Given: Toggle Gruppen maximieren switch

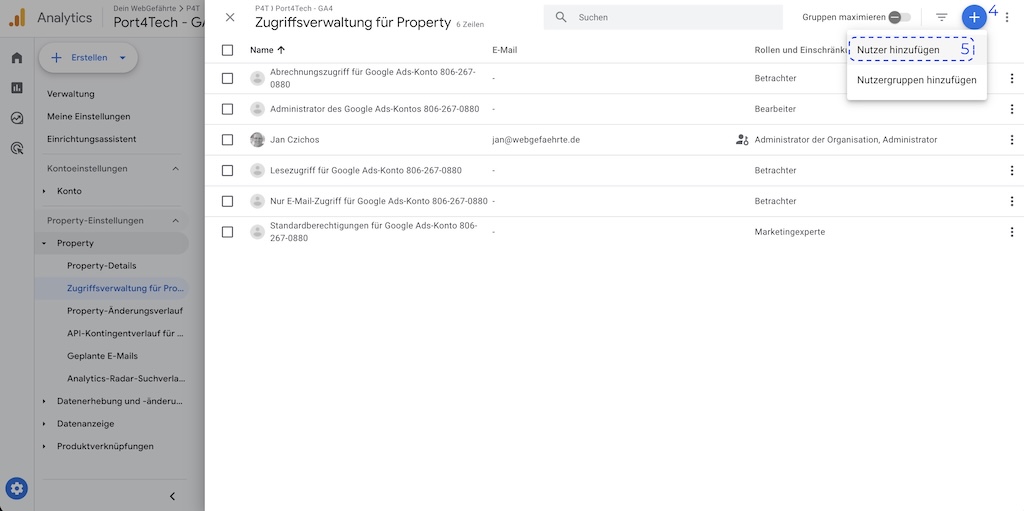Looking at the screenshot, I should [899, 17].
